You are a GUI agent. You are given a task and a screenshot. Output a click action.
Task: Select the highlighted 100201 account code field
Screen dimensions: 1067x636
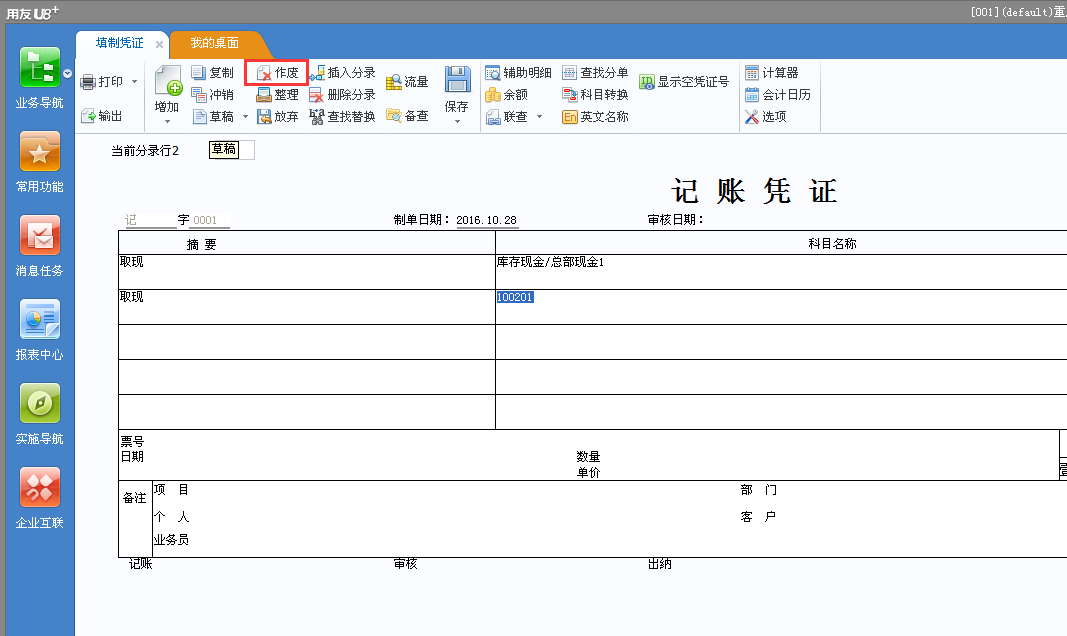point(516,298)
